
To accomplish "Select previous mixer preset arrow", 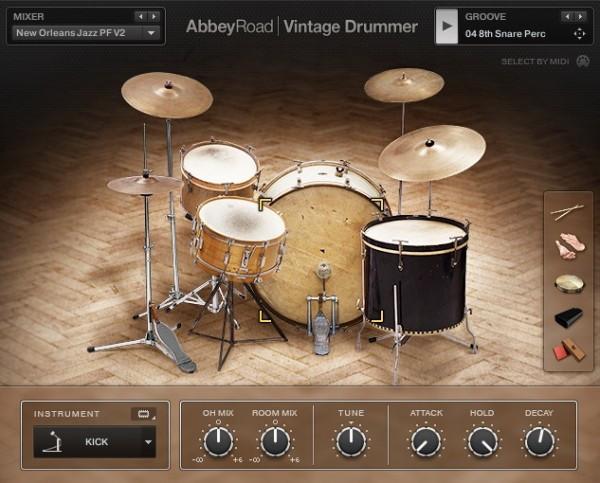I will pyautogui.click(x=141, y=16).
